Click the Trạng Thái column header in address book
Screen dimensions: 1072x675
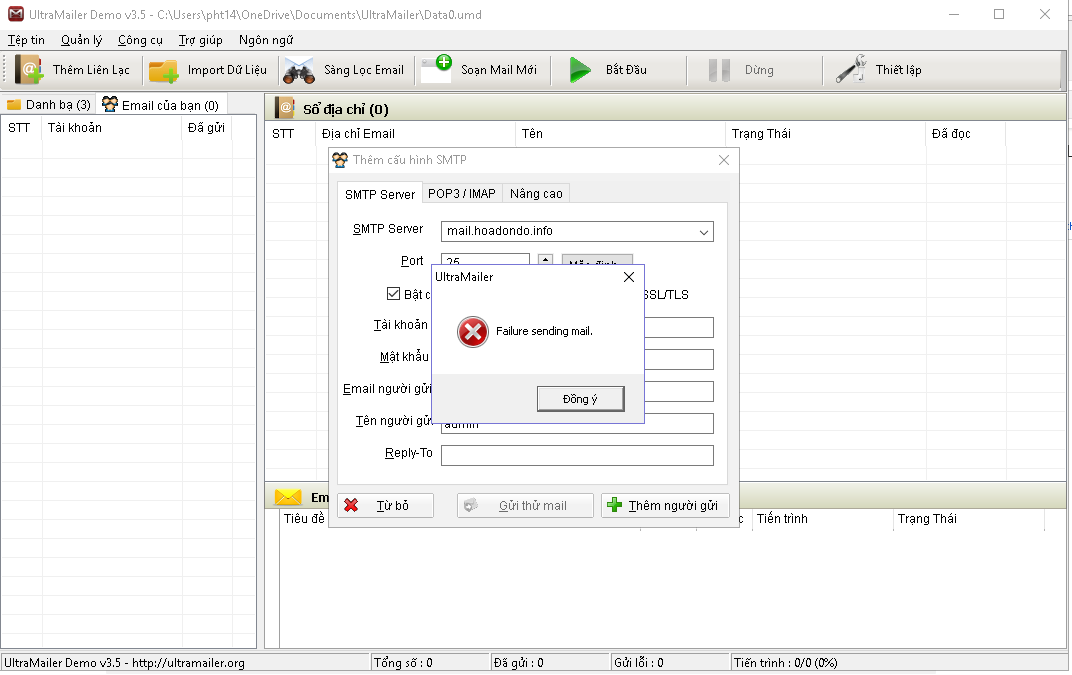pyautogui.click(x=826, y=133)
